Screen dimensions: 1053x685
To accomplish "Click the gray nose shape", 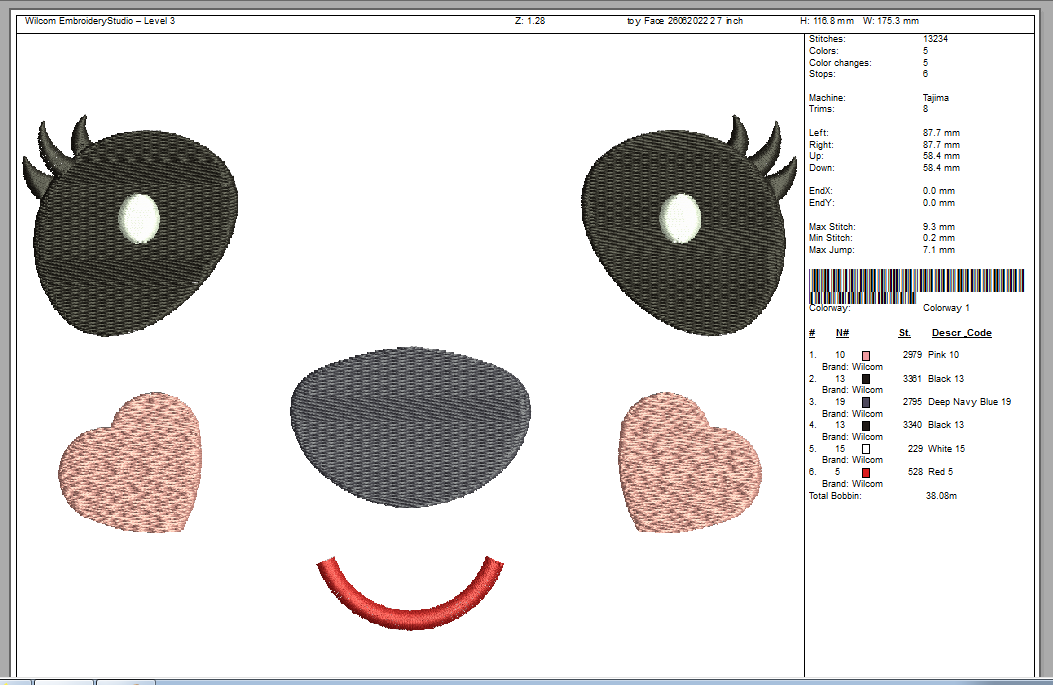I will coord(410,427).
